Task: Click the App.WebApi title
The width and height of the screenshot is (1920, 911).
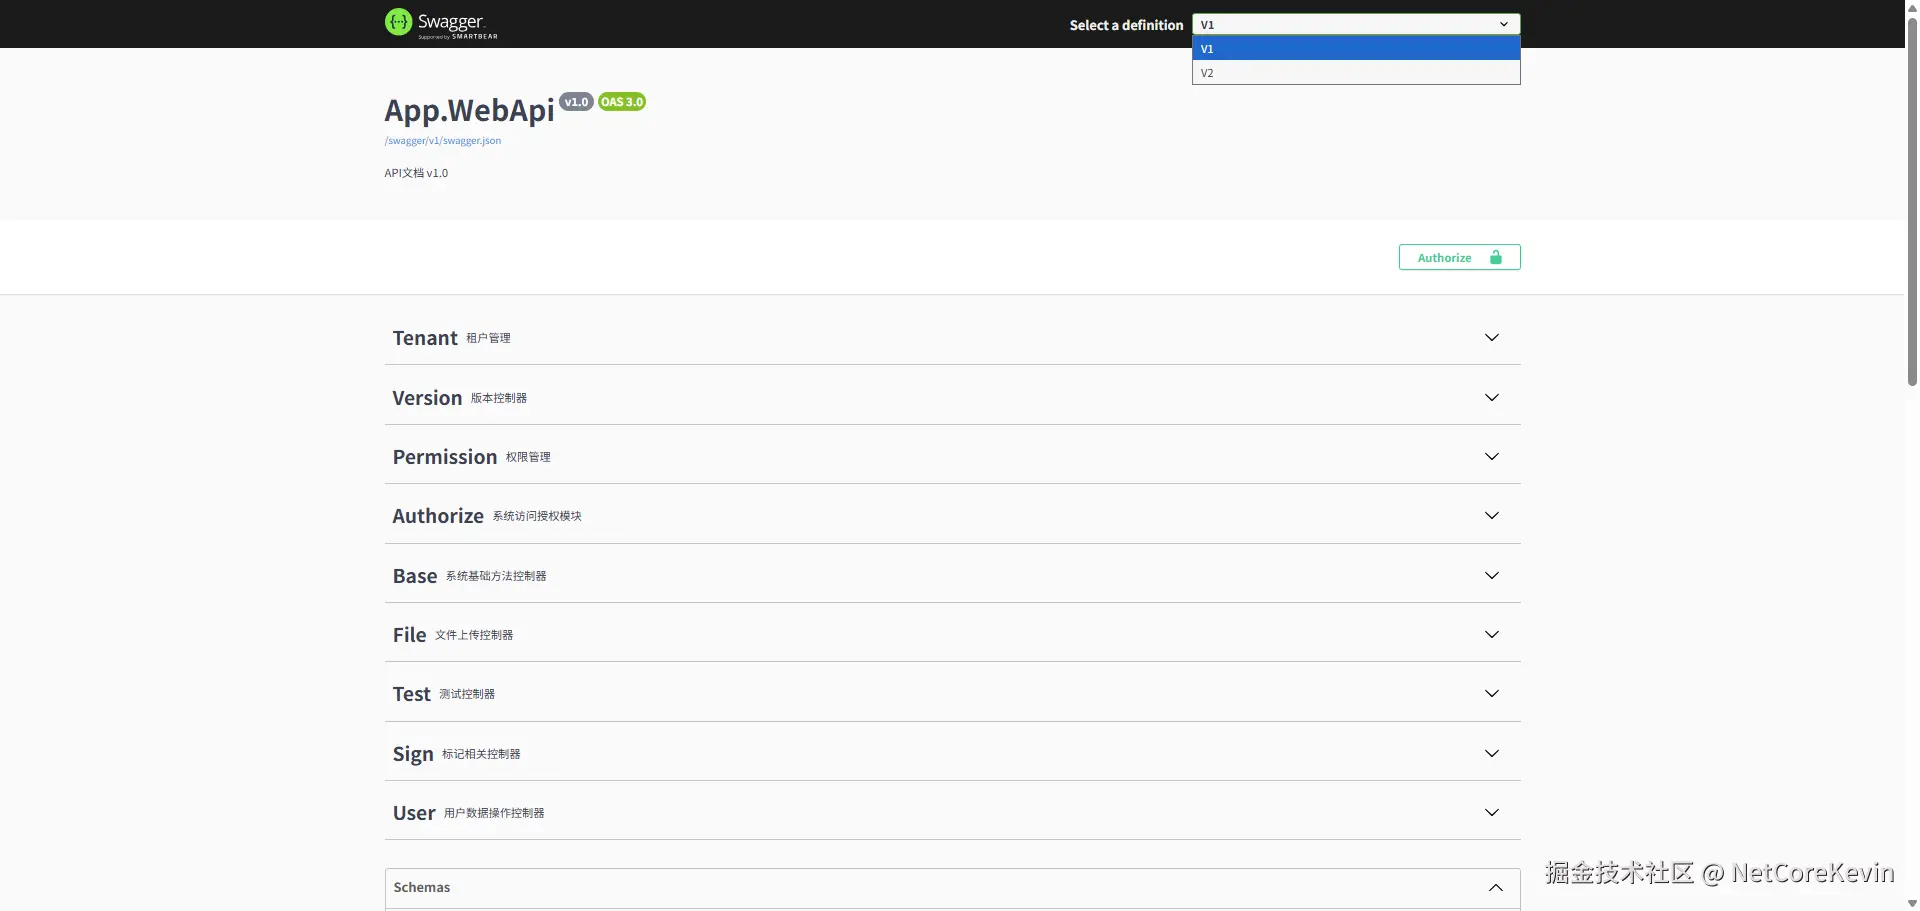Action: (x=469, y=110)
